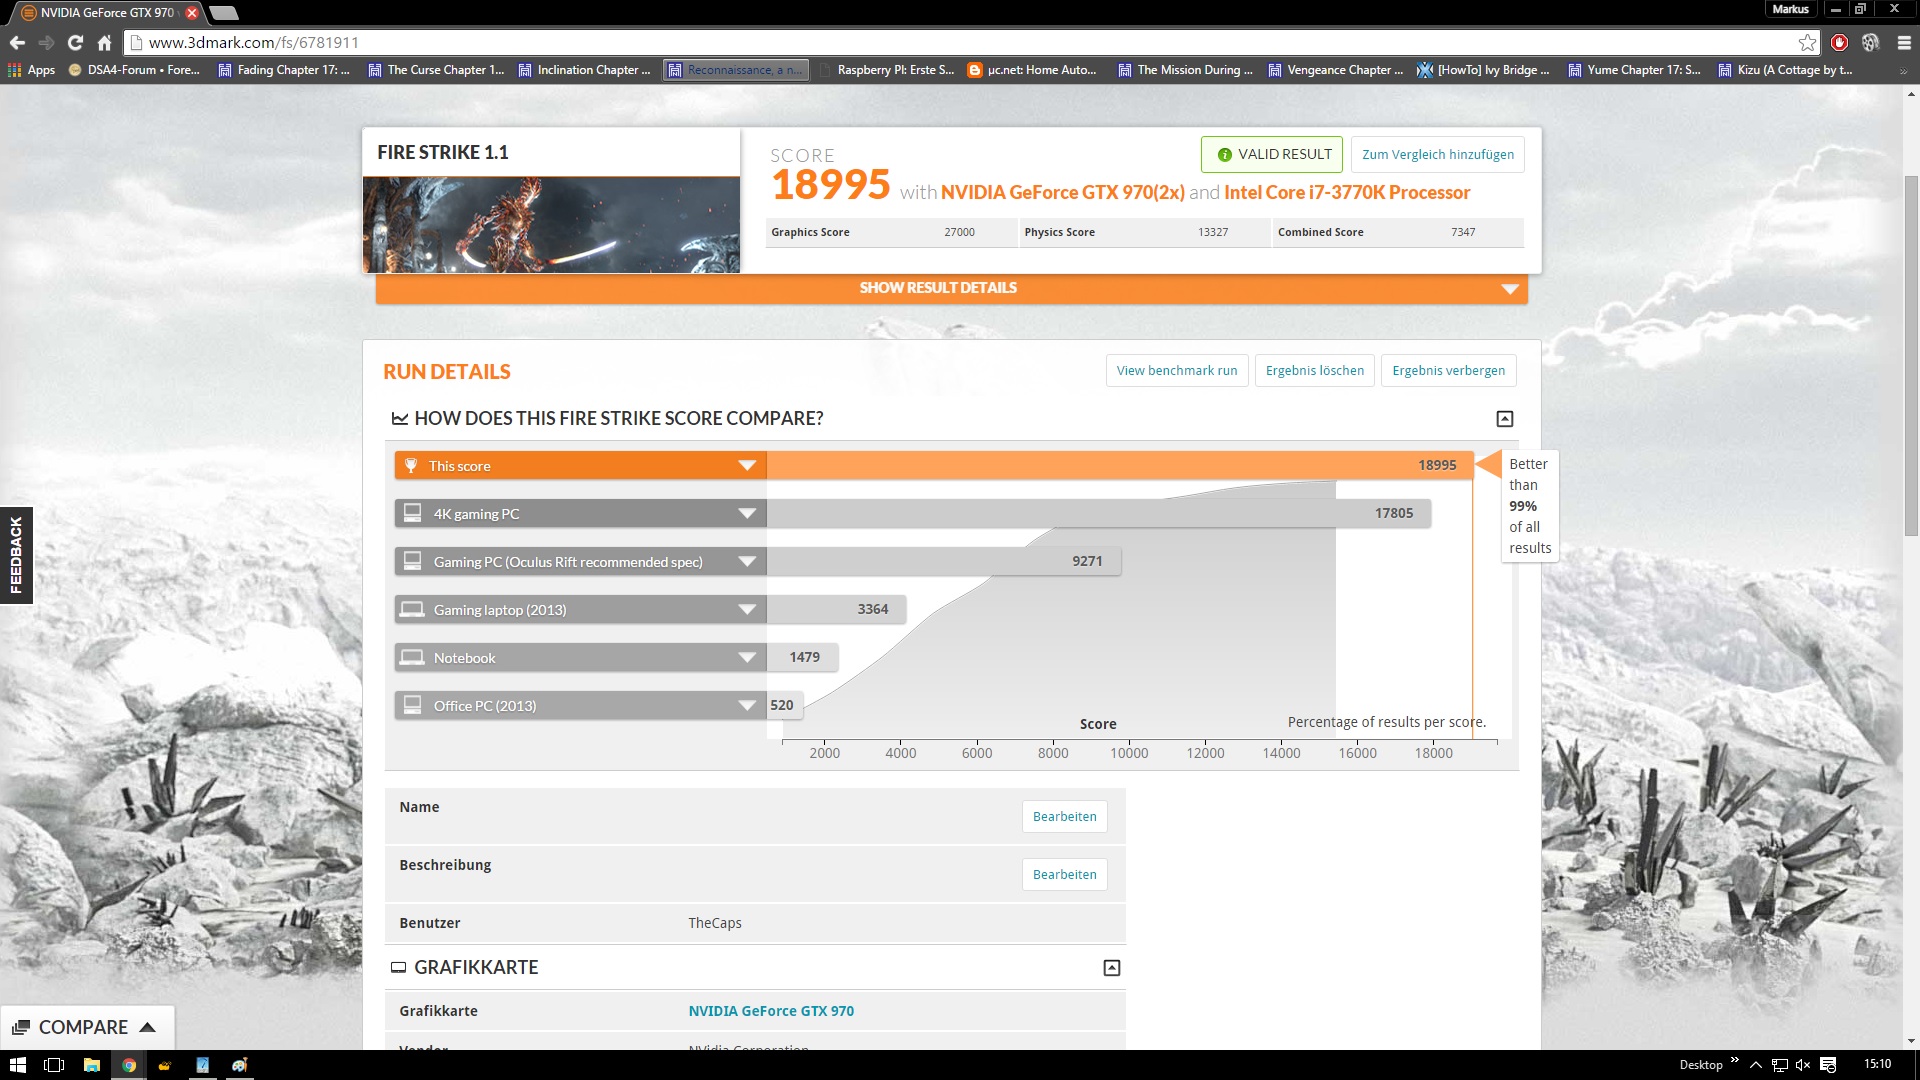Open the Desktop toolbar on the taskbar
Image resolution: width=1920 pixels, height=1080 pixels.
(1700, 1065)
